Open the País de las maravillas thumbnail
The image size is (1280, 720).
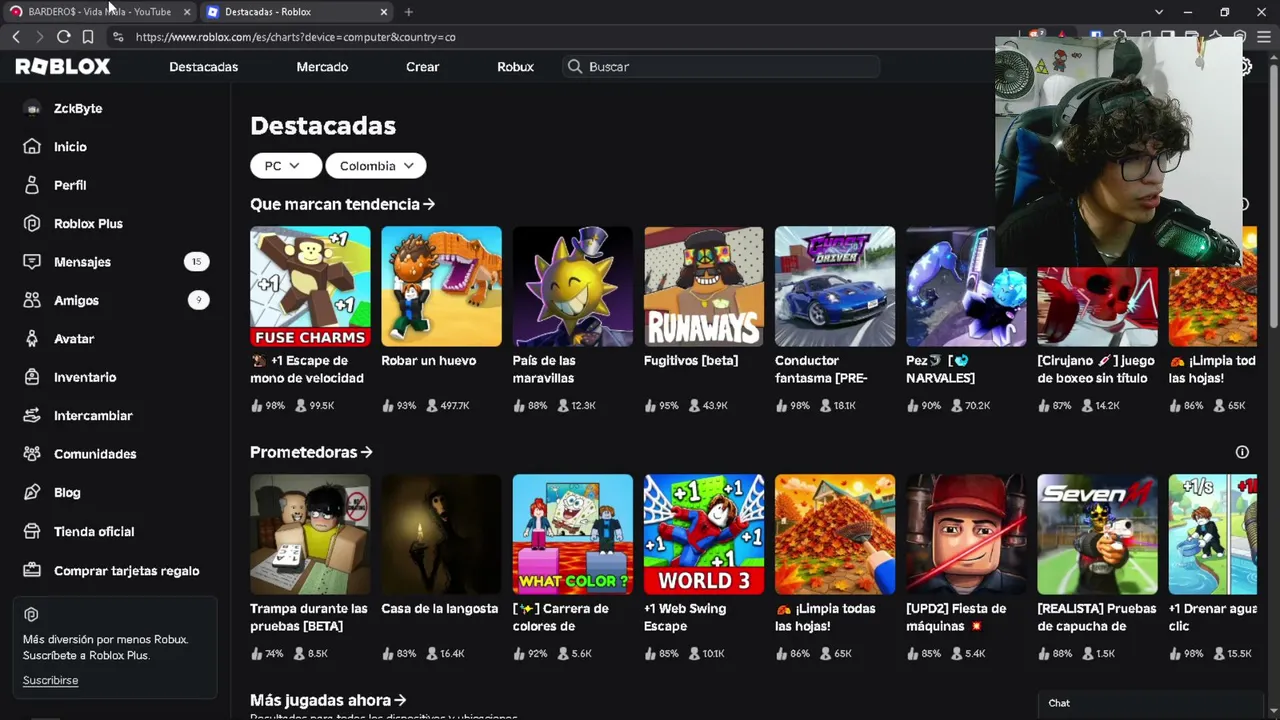click(x=573, y=286)
